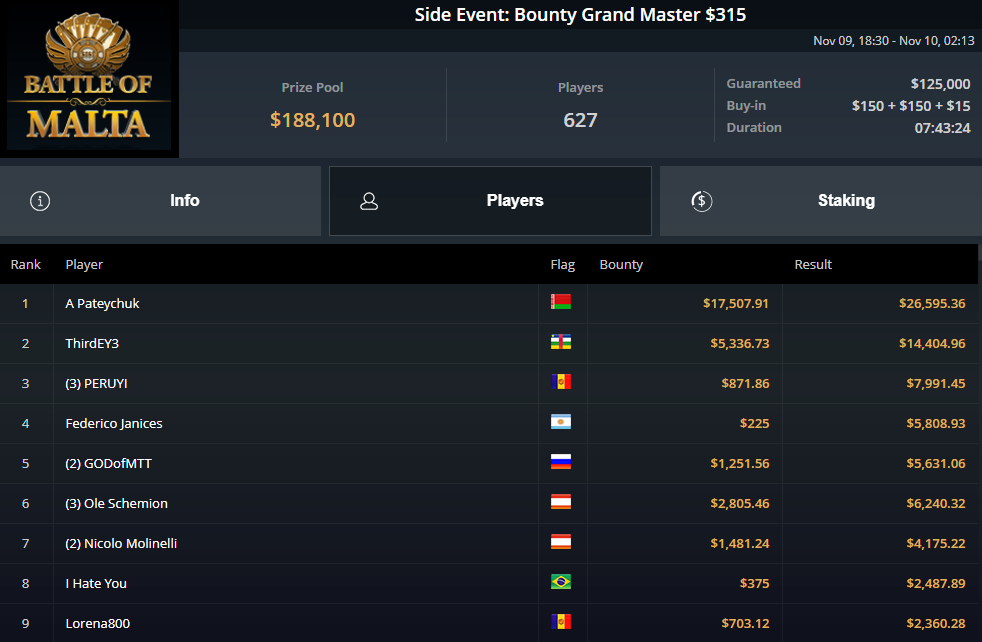Click the info circle icon
This screenshot has width=982, height=642.
coord(40,201)
